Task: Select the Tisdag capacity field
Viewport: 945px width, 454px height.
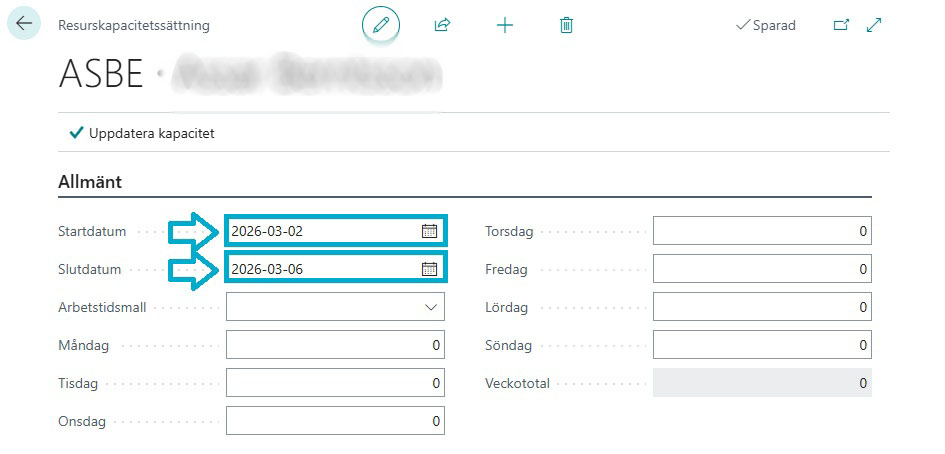Action: coord(335,383)
